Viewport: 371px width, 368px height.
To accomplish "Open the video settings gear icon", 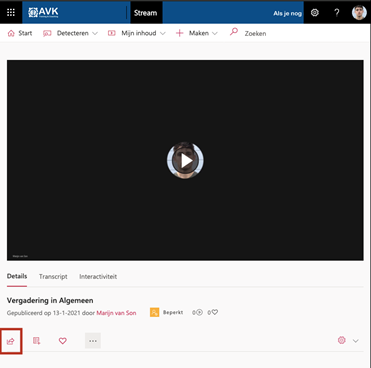I will point(342,340).
